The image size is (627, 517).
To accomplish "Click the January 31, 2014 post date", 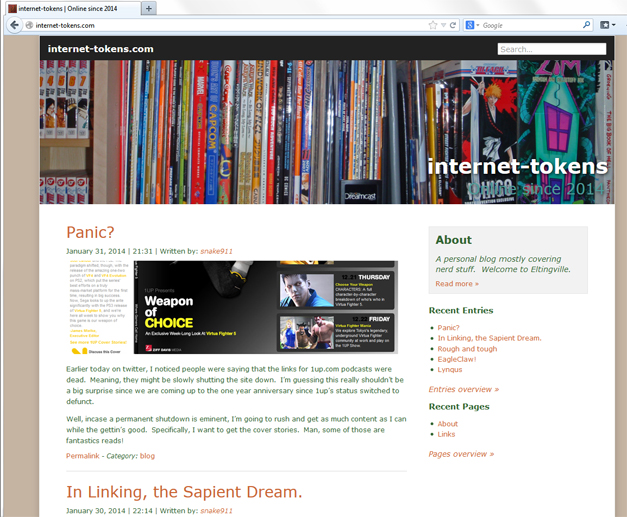I will coord(96,251).
